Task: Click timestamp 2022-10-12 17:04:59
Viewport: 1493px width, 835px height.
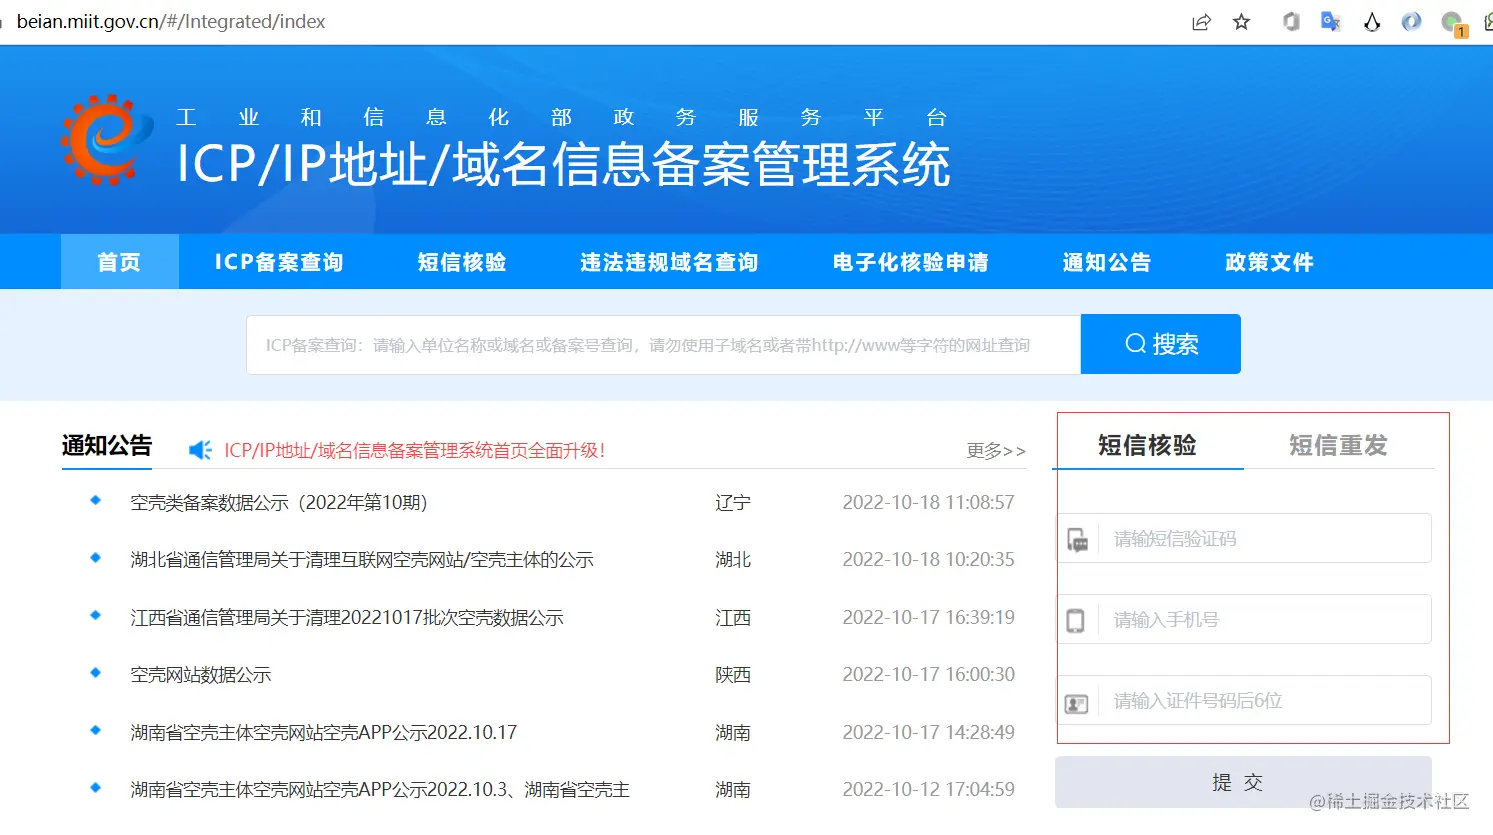Action: (928, 790)
